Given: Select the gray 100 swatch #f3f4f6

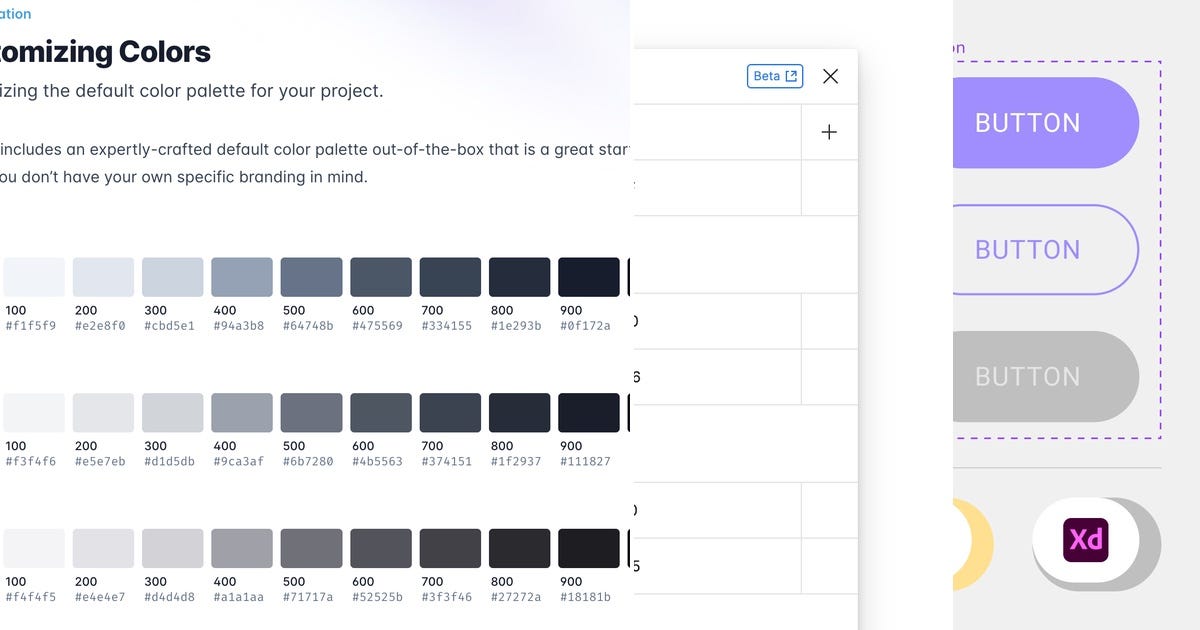Looking at the screenshot, I should click(x=34, y=412).
